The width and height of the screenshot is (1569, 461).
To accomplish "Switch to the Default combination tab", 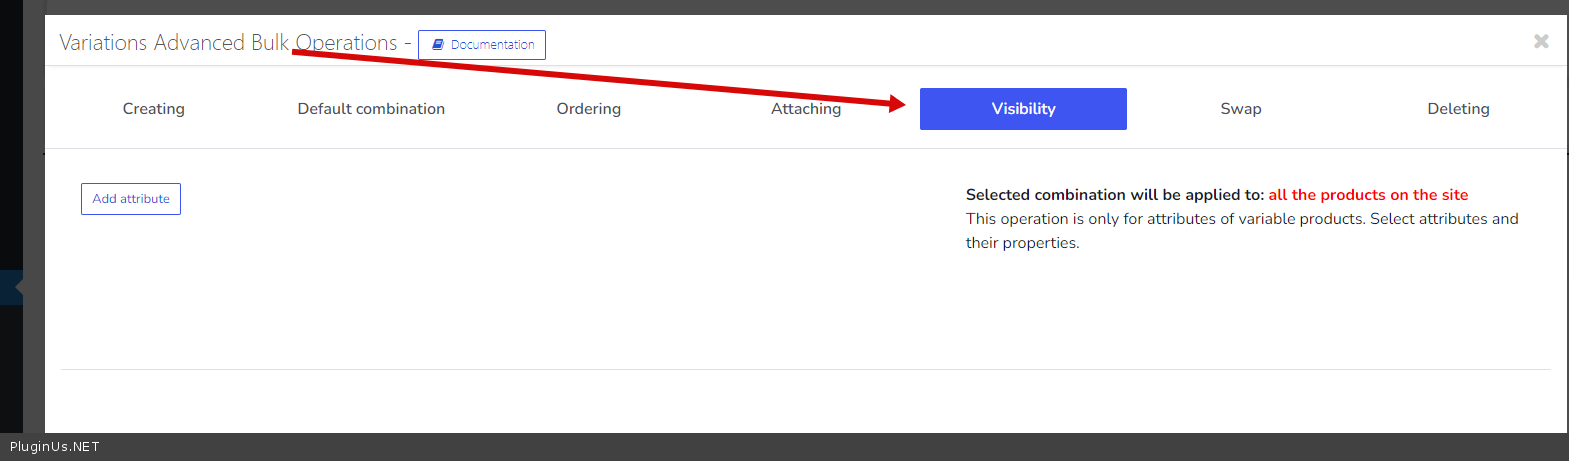I will point(371,109).
